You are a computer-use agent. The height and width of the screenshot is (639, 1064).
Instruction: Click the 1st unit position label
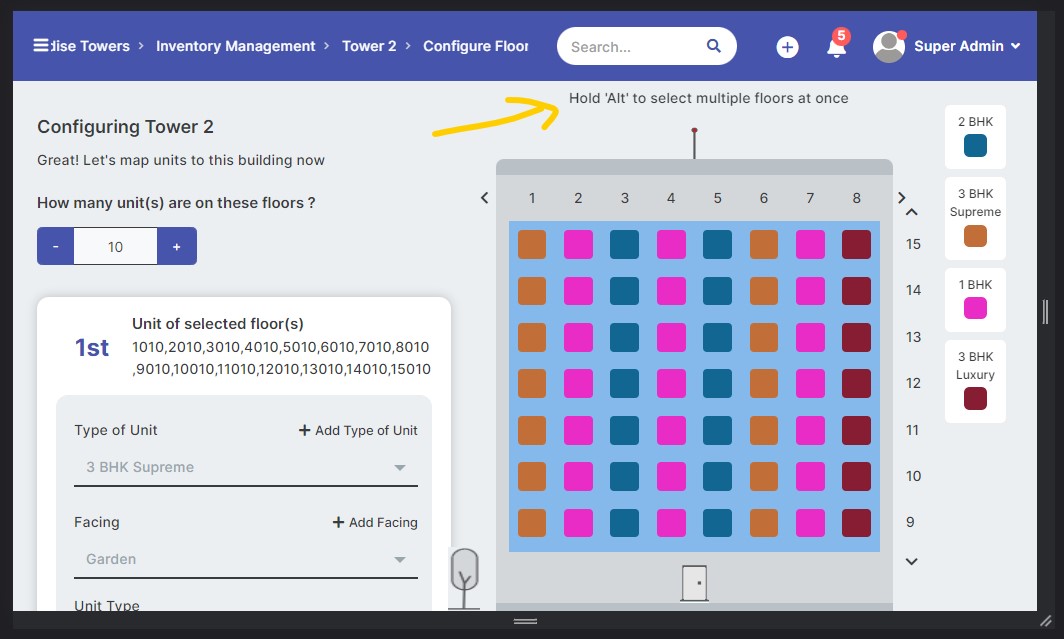pos(92,347)
